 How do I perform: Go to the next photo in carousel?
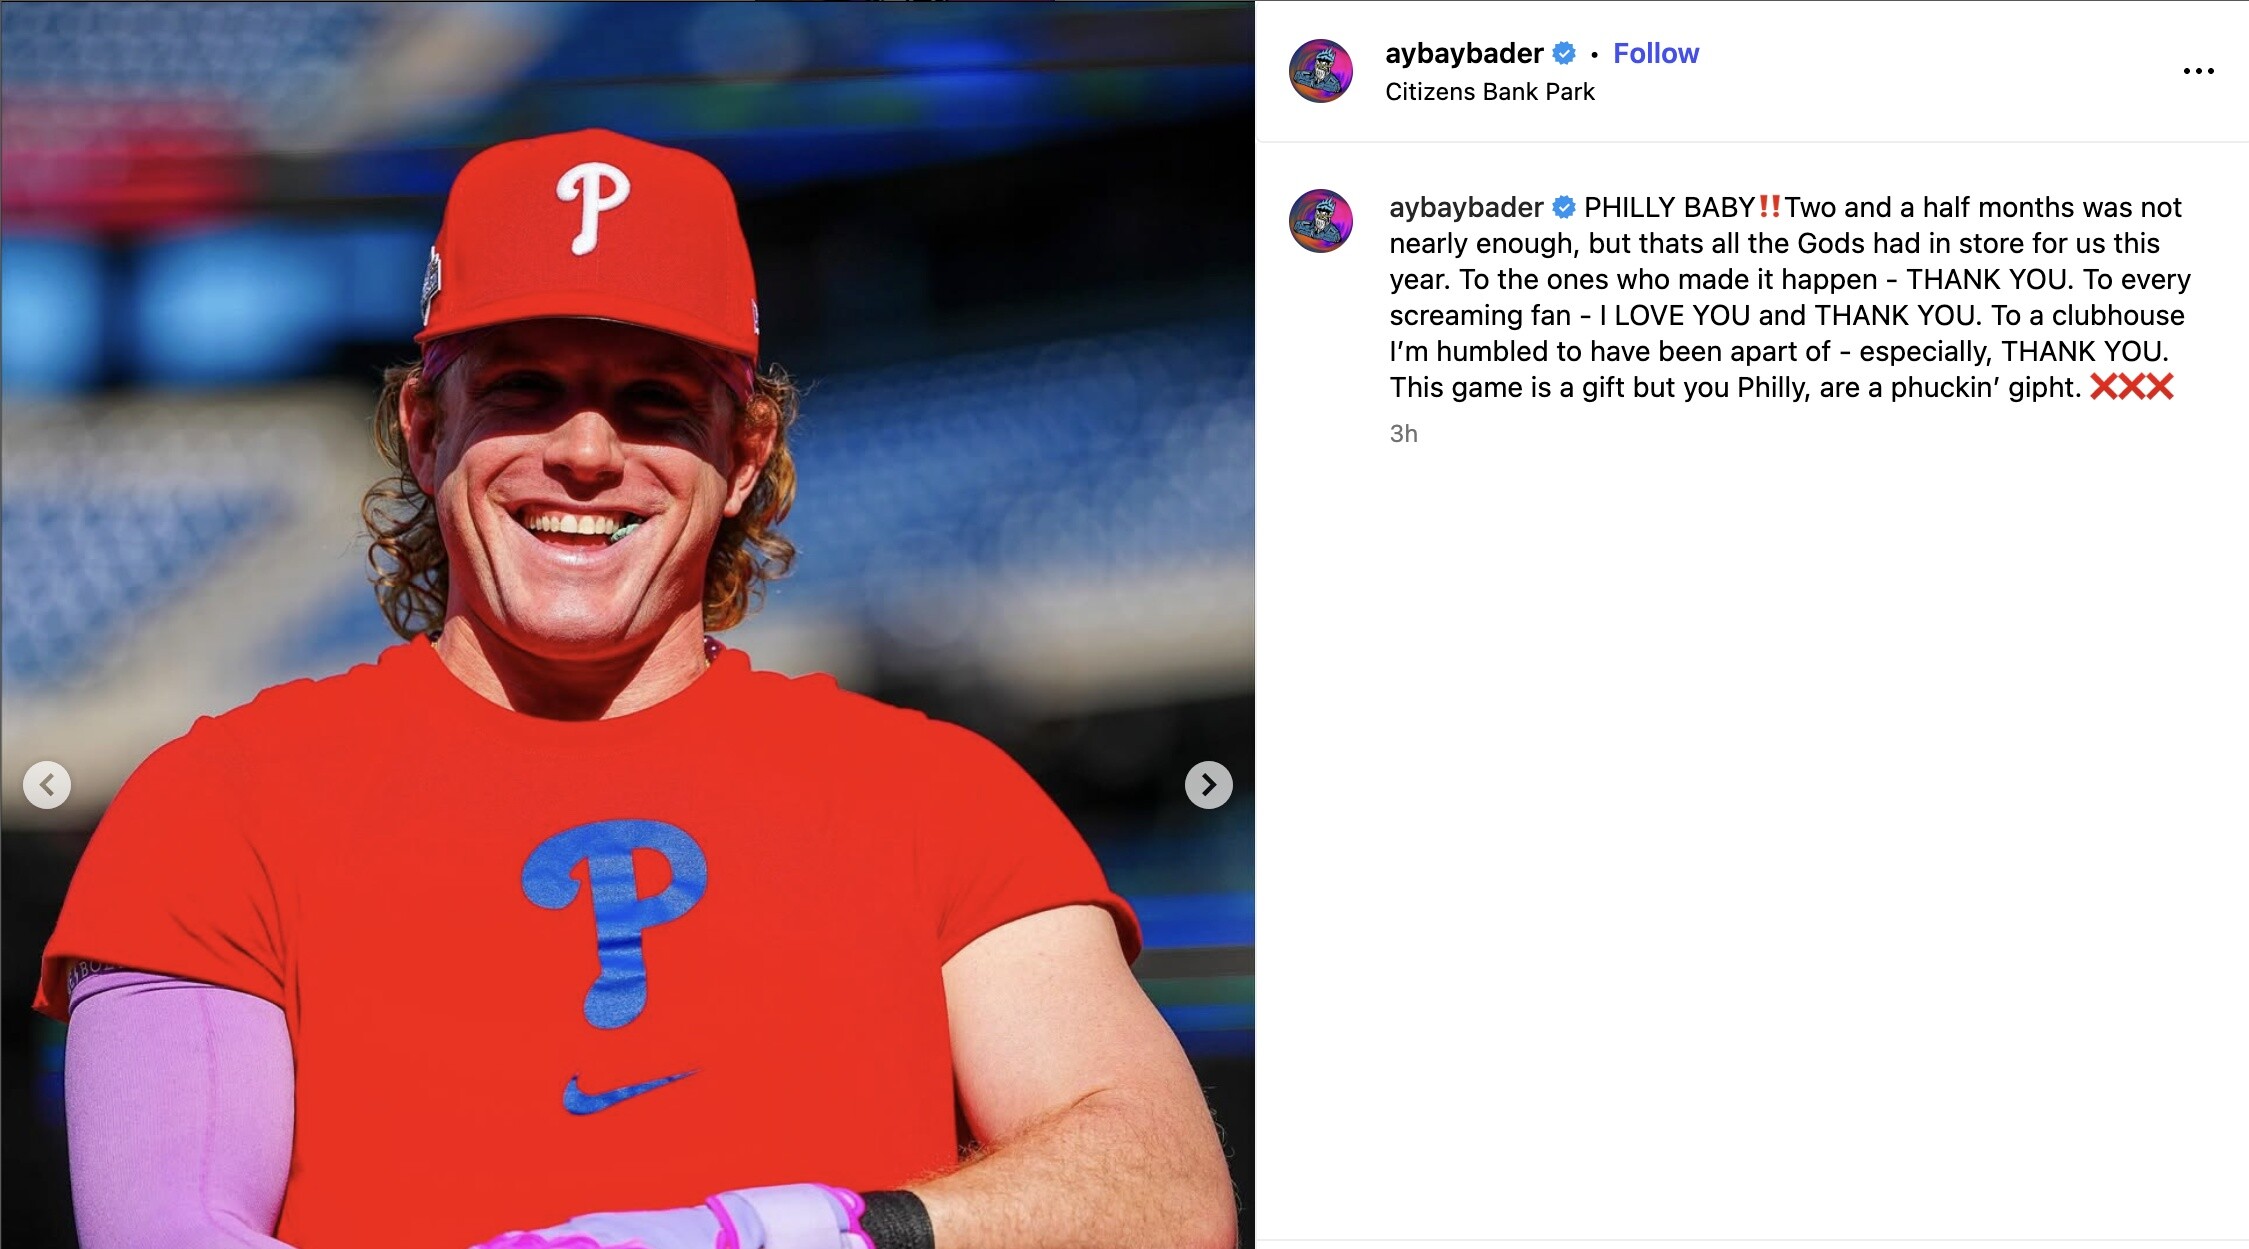pos(1208,785)
